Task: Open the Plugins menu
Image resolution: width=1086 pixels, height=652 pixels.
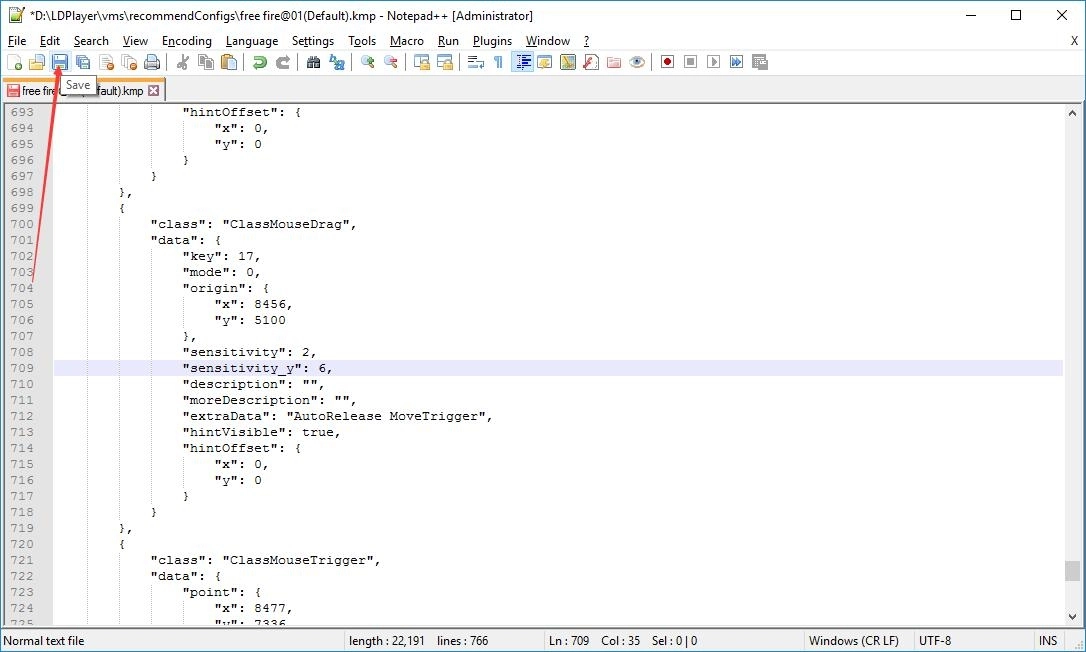Action: coord(492,41)
